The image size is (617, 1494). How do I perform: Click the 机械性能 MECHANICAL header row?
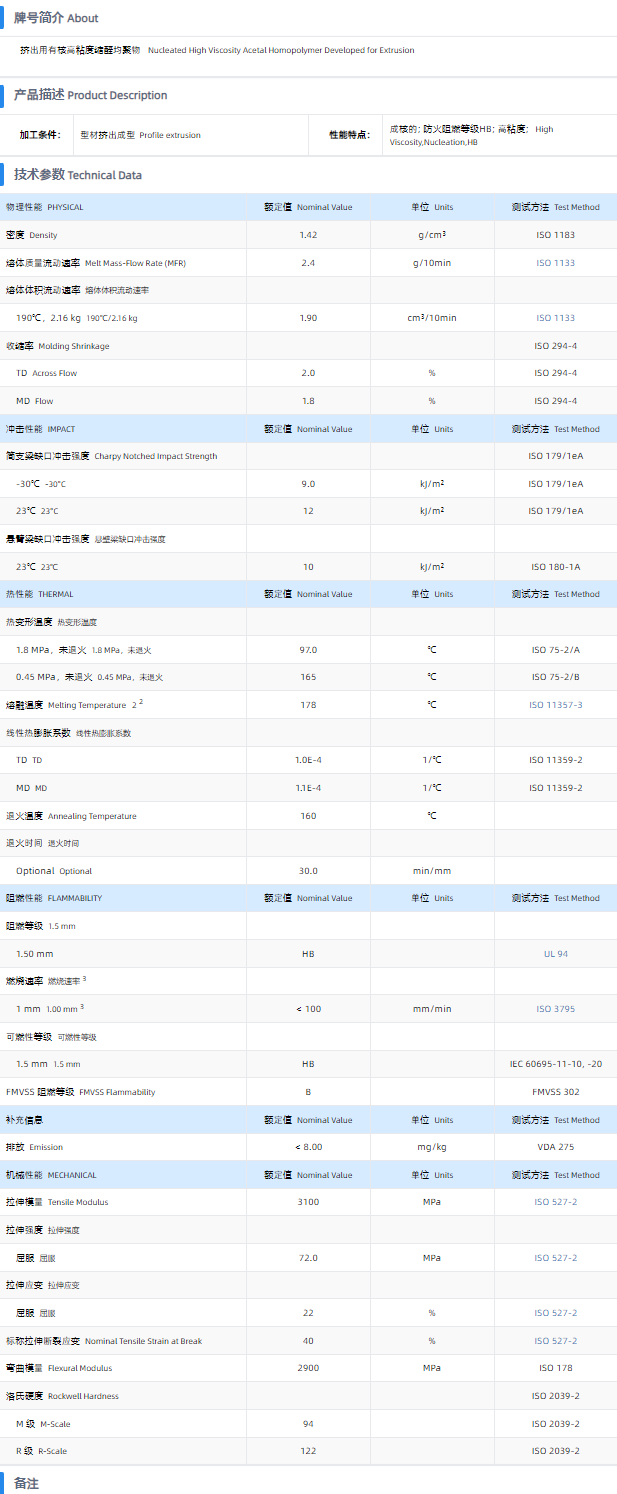click(51, 1175)
